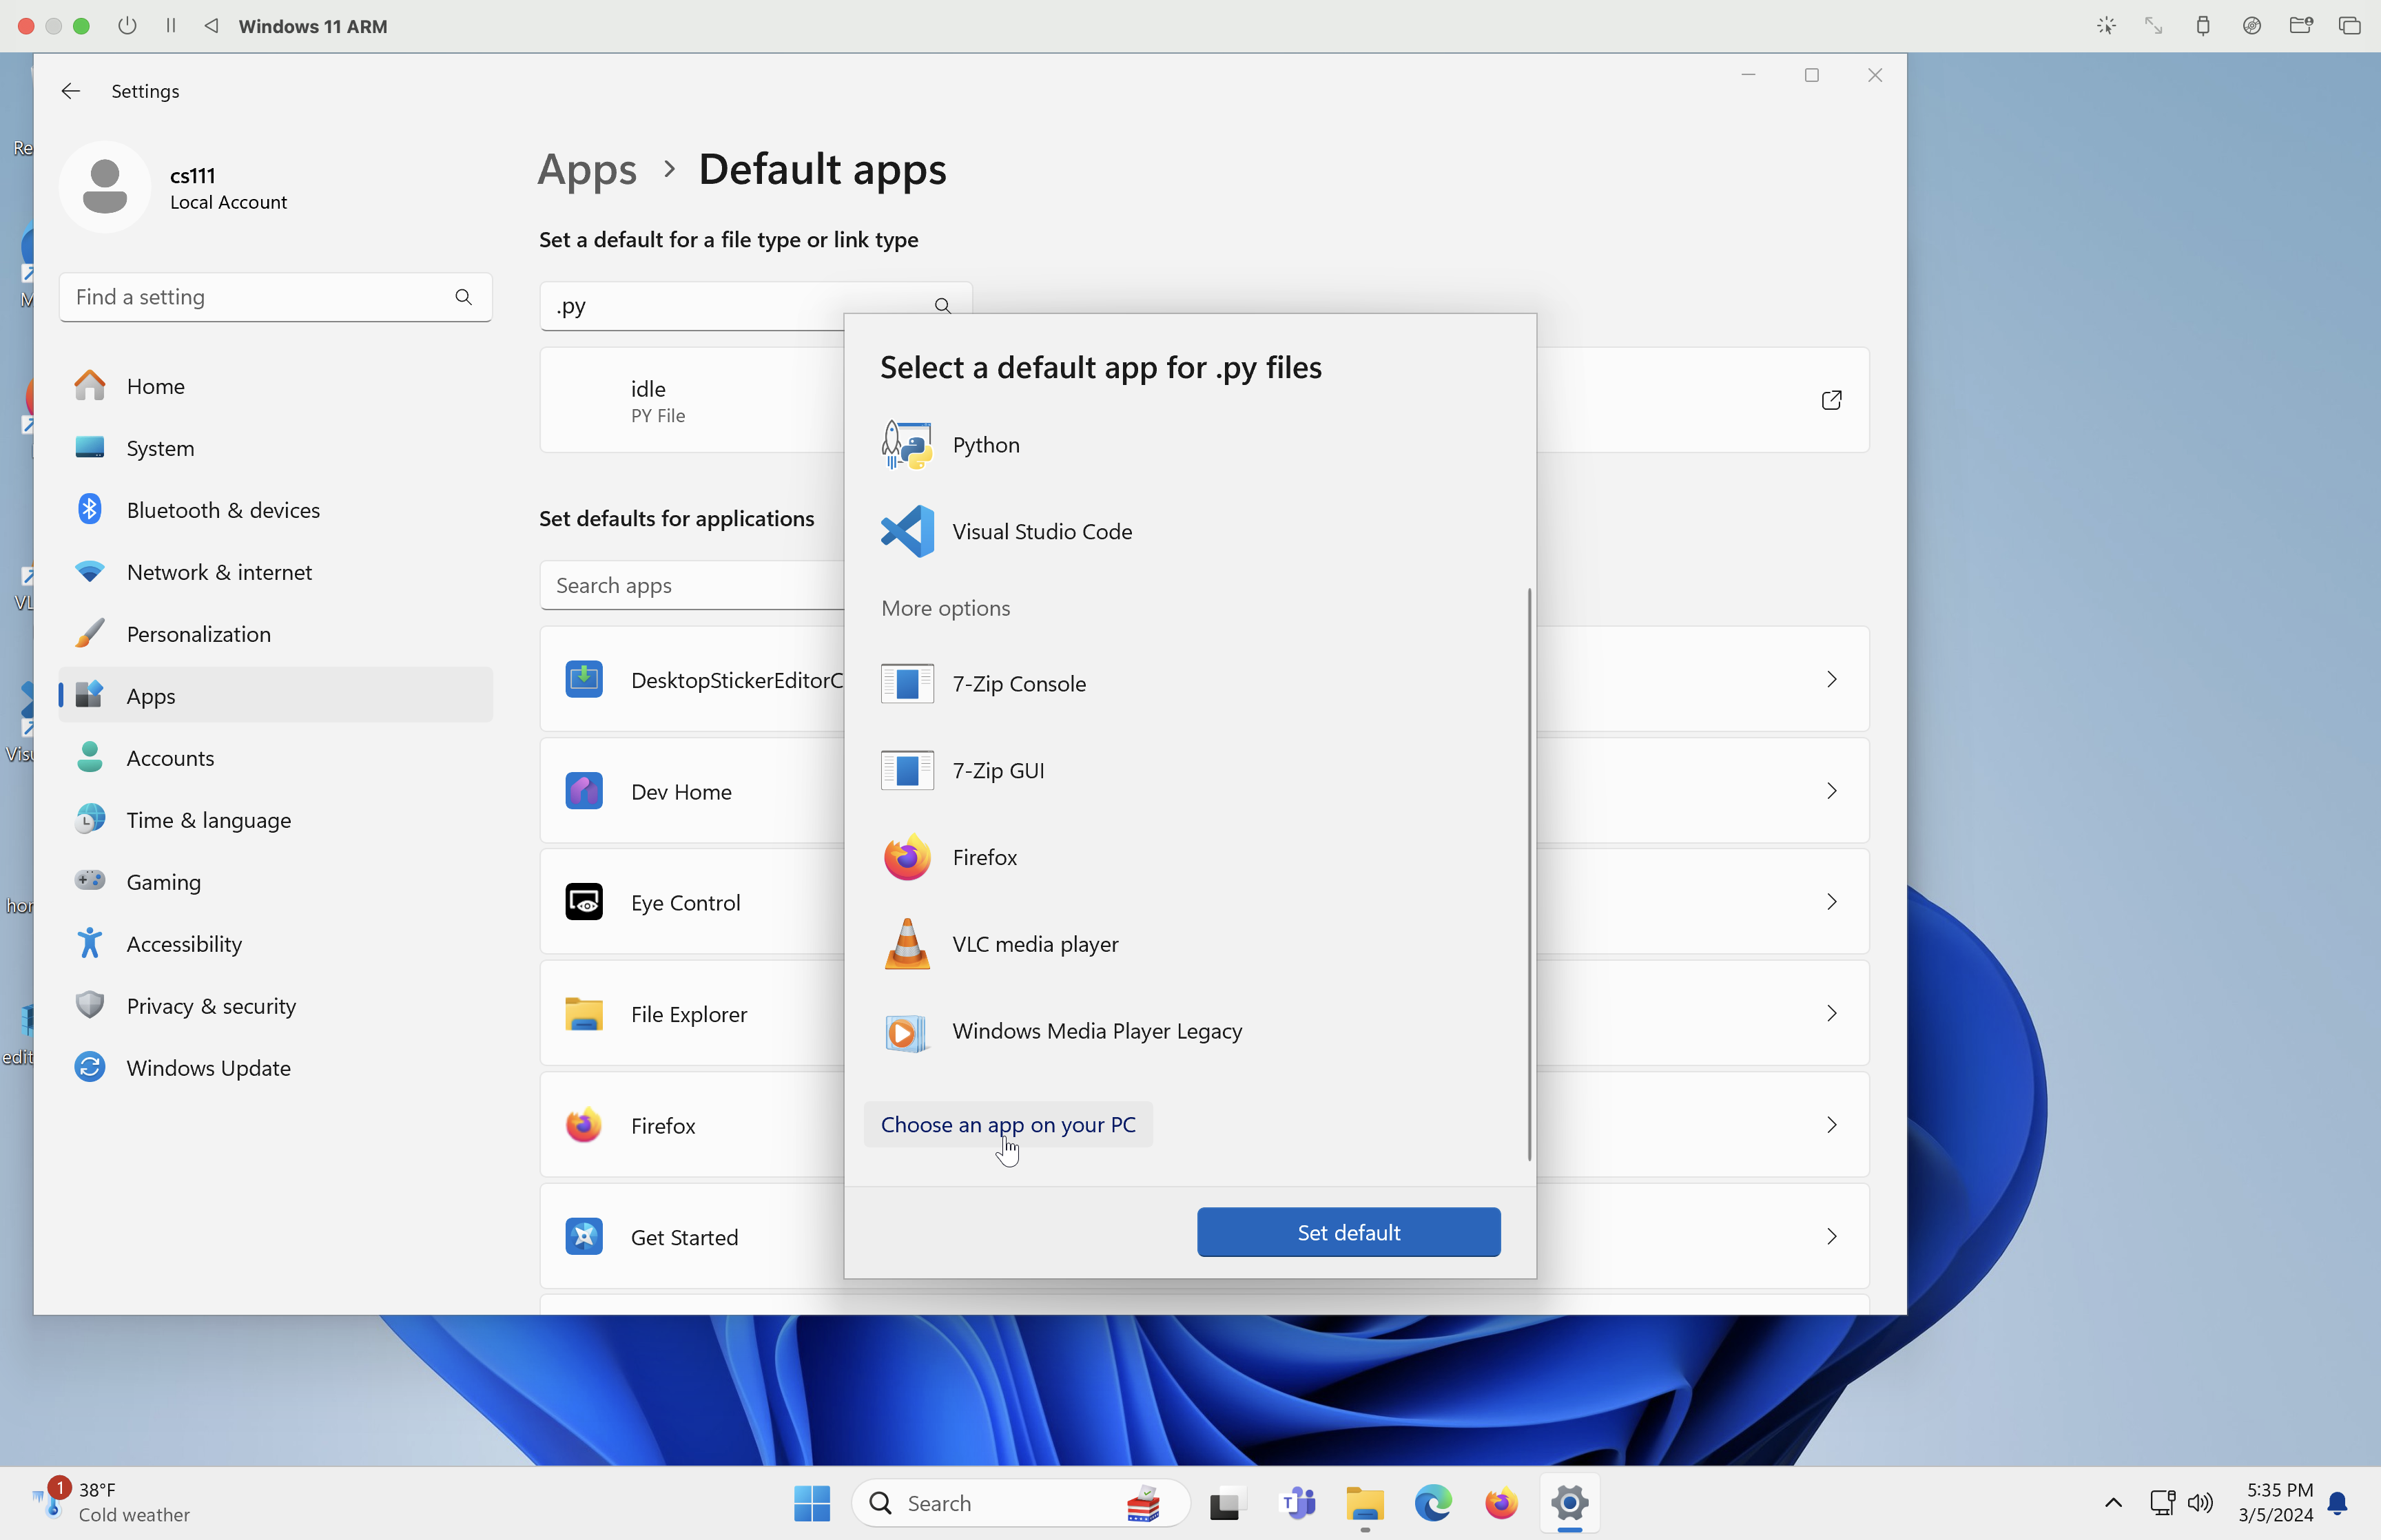Open the volume control in system tray

pyautogui.click(x=2200, y=1503)
